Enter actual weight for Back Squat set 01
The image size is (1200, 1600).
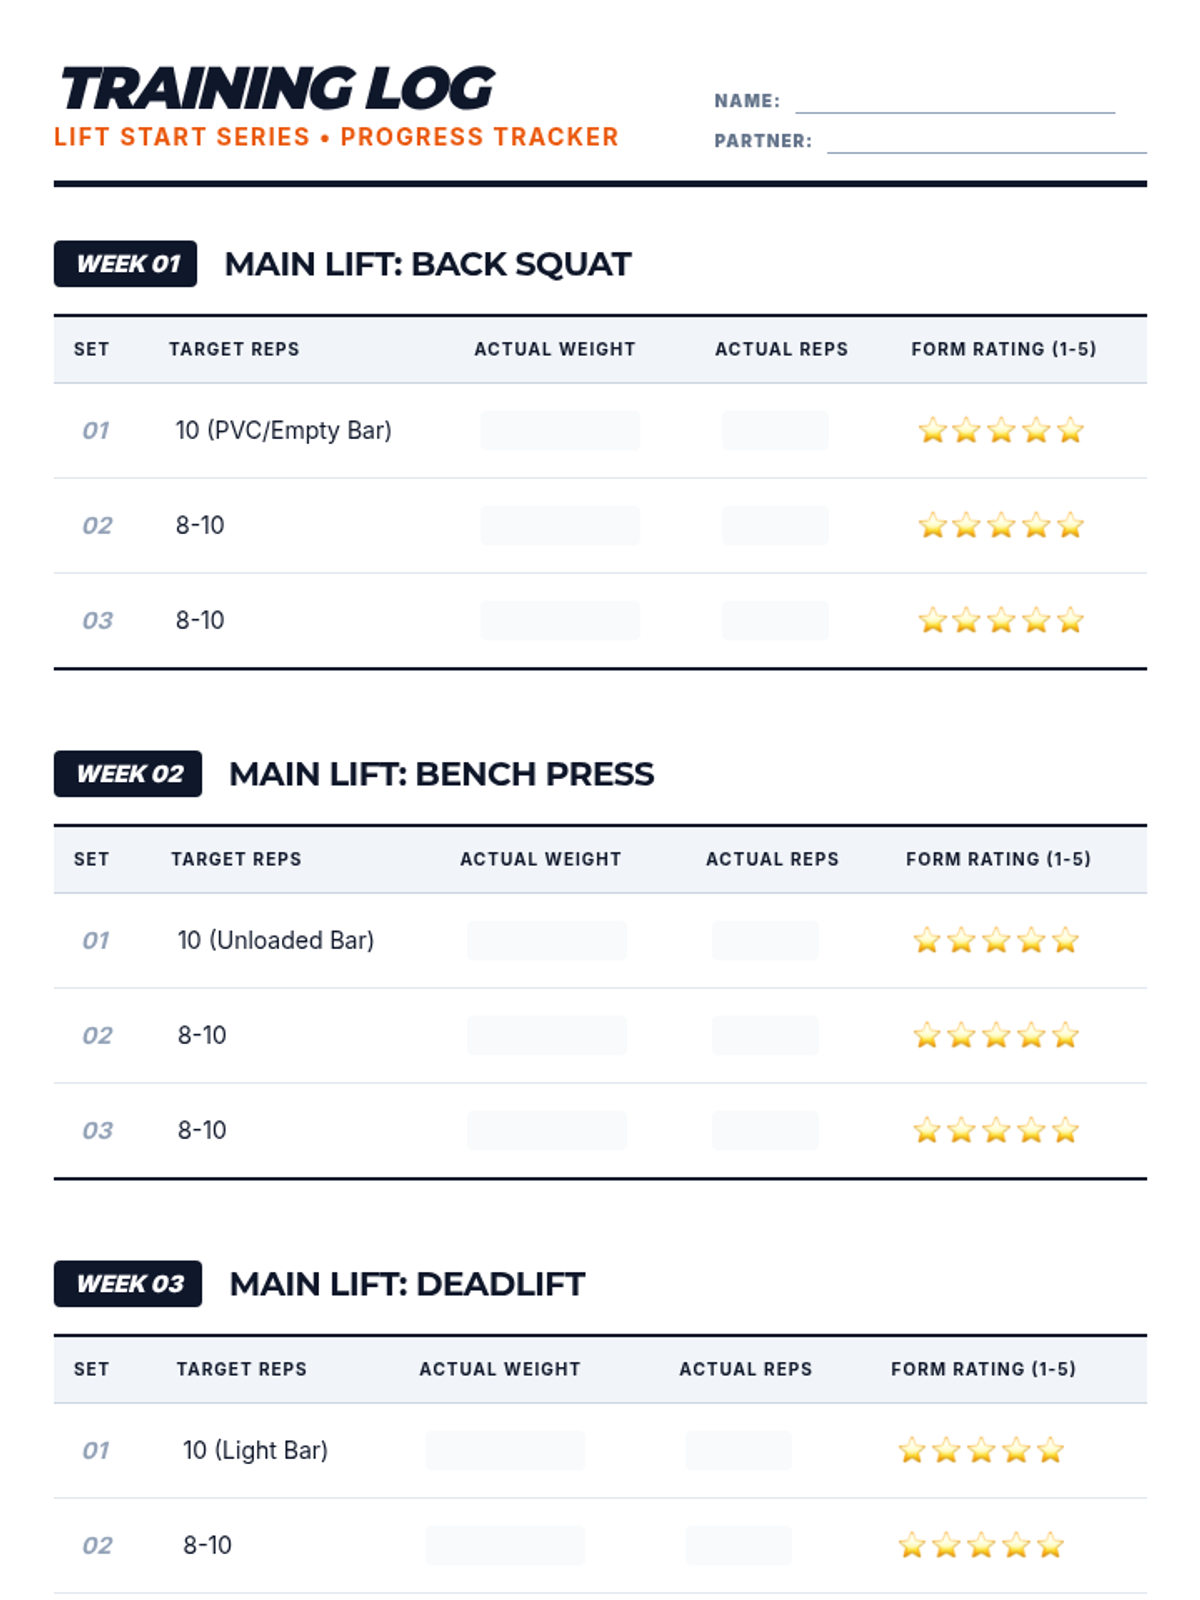pos(560,431)
